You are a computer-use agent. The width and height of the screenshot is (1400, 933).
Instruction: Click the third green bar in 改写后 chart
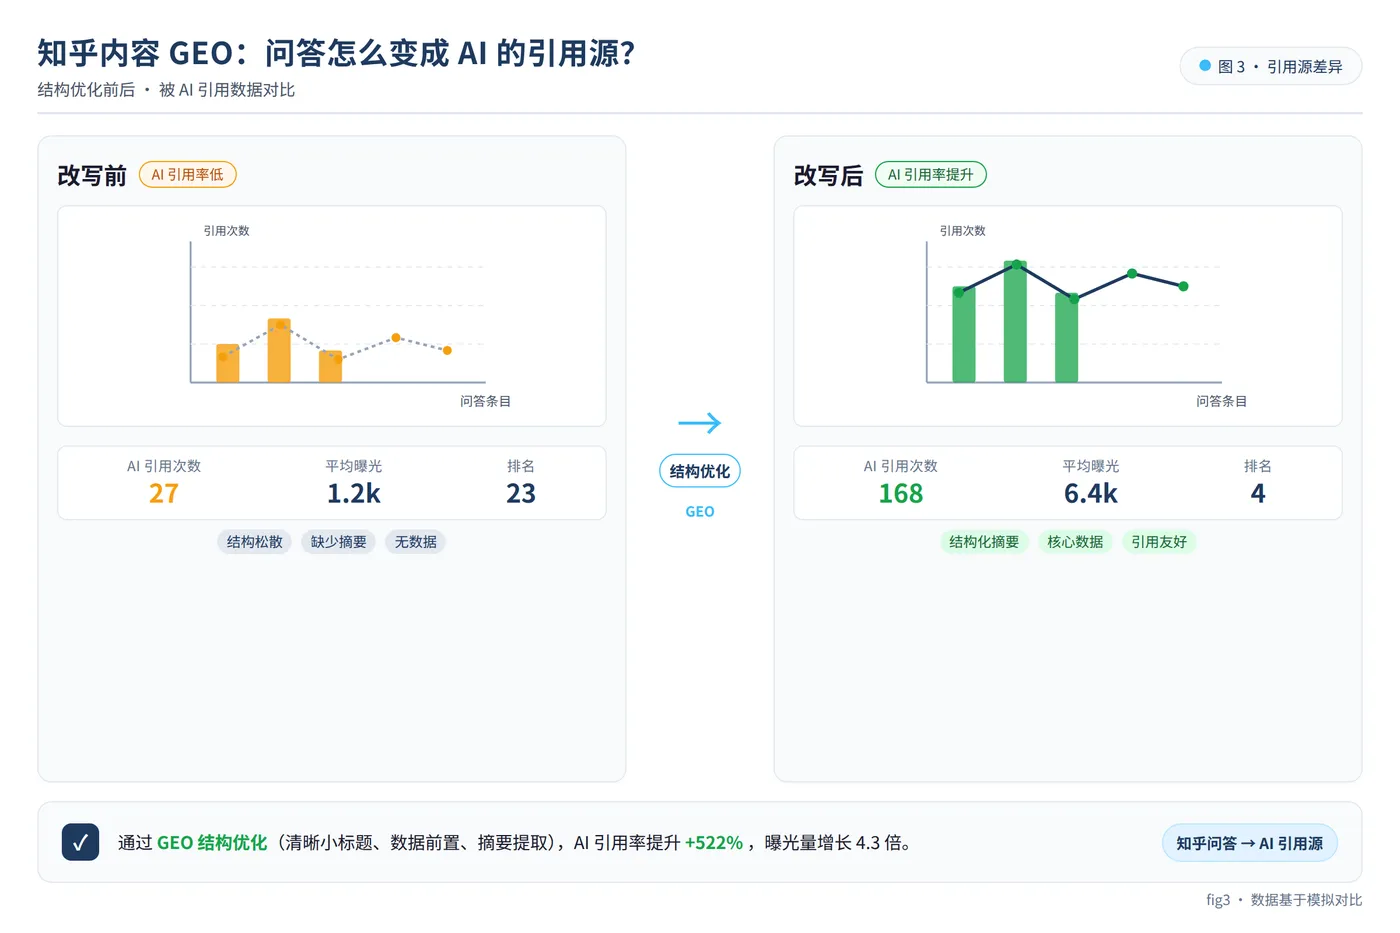pos(1066,338)
